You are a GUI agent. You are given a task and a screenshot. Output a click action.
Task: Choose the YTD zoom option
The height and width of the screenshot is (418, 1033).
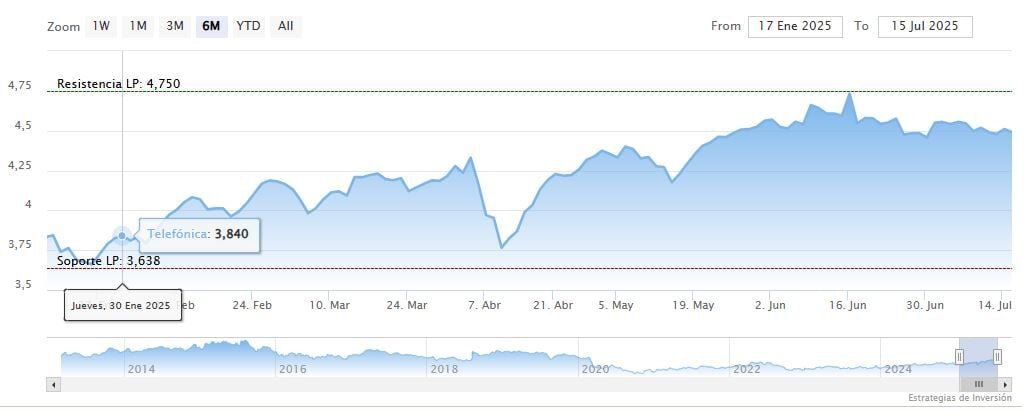[x=248, y=26]
